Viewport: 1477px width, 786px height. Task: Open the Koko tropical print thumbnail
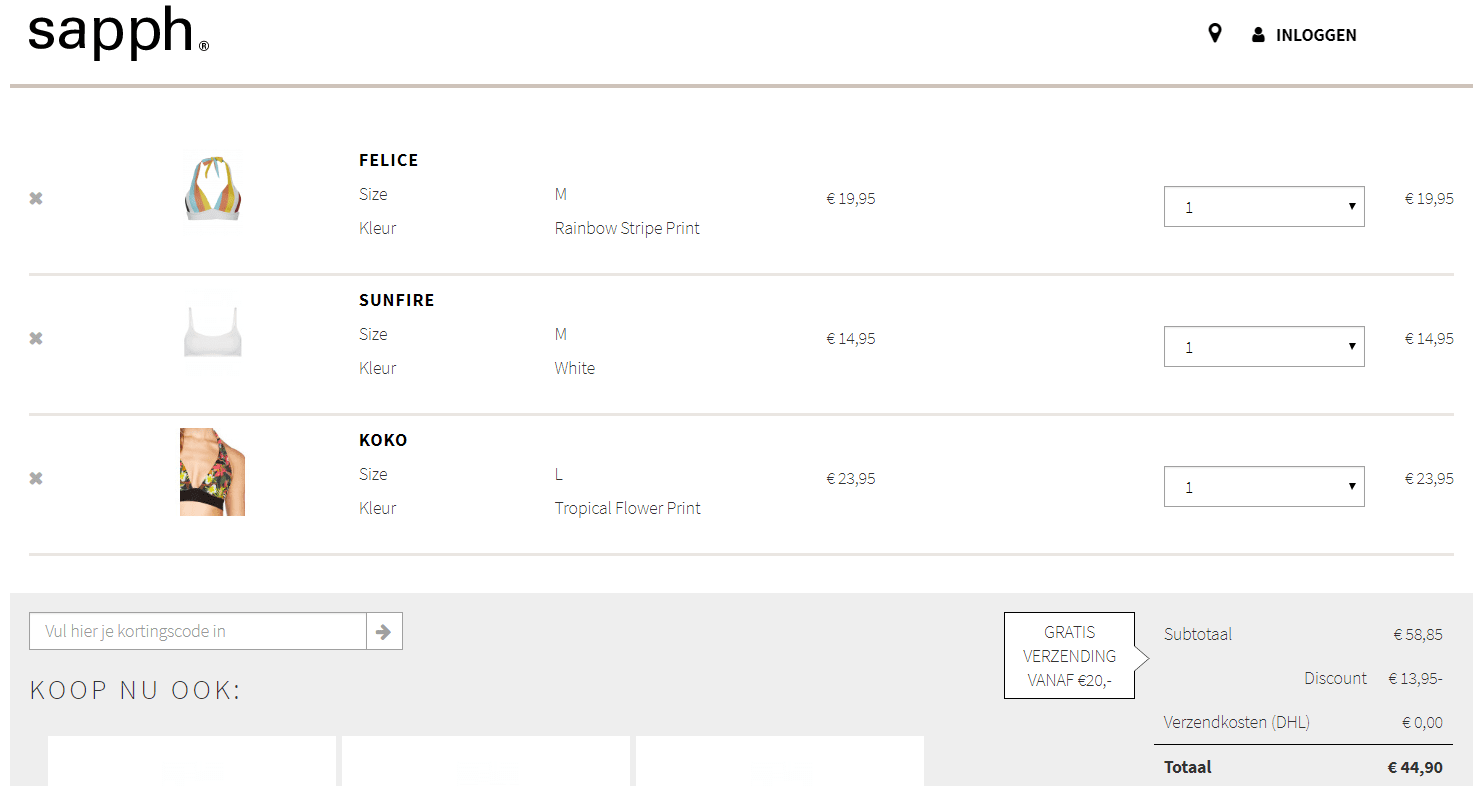click(x=213, y=472)
